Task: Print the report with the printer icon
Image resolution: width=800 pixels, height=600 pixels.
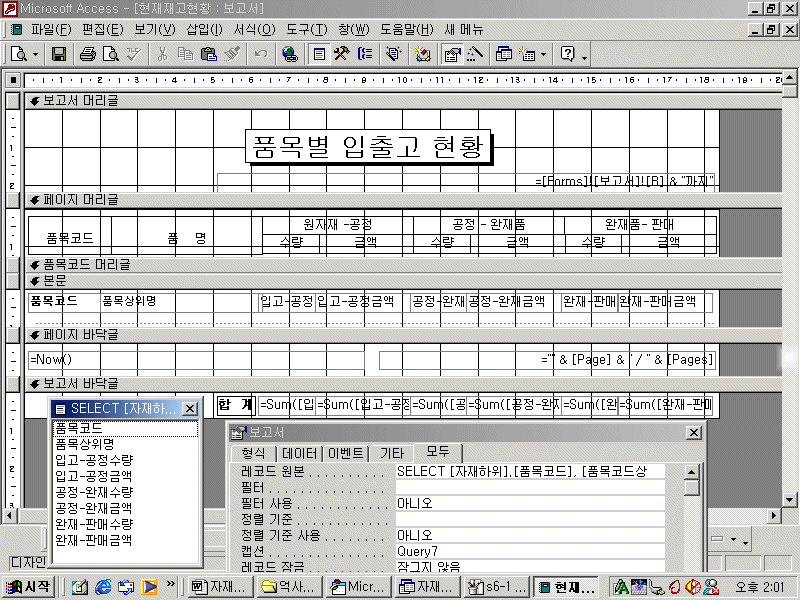Action: coord(87,54)
